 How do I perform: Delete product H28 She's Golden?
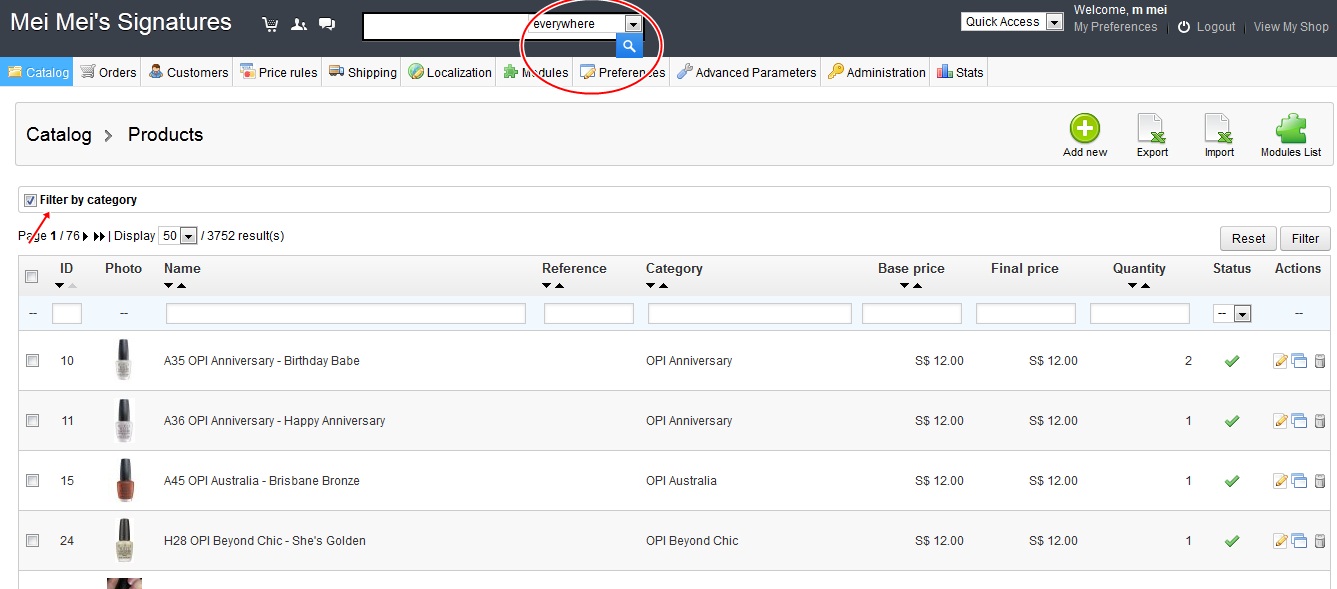1319,541
